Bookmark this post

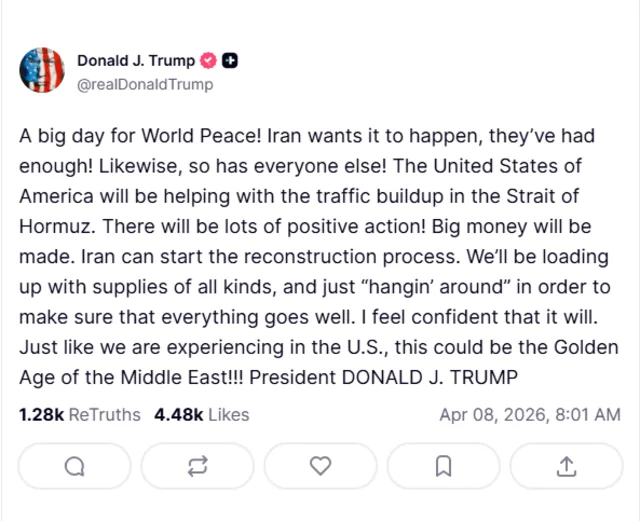(443, 465)
